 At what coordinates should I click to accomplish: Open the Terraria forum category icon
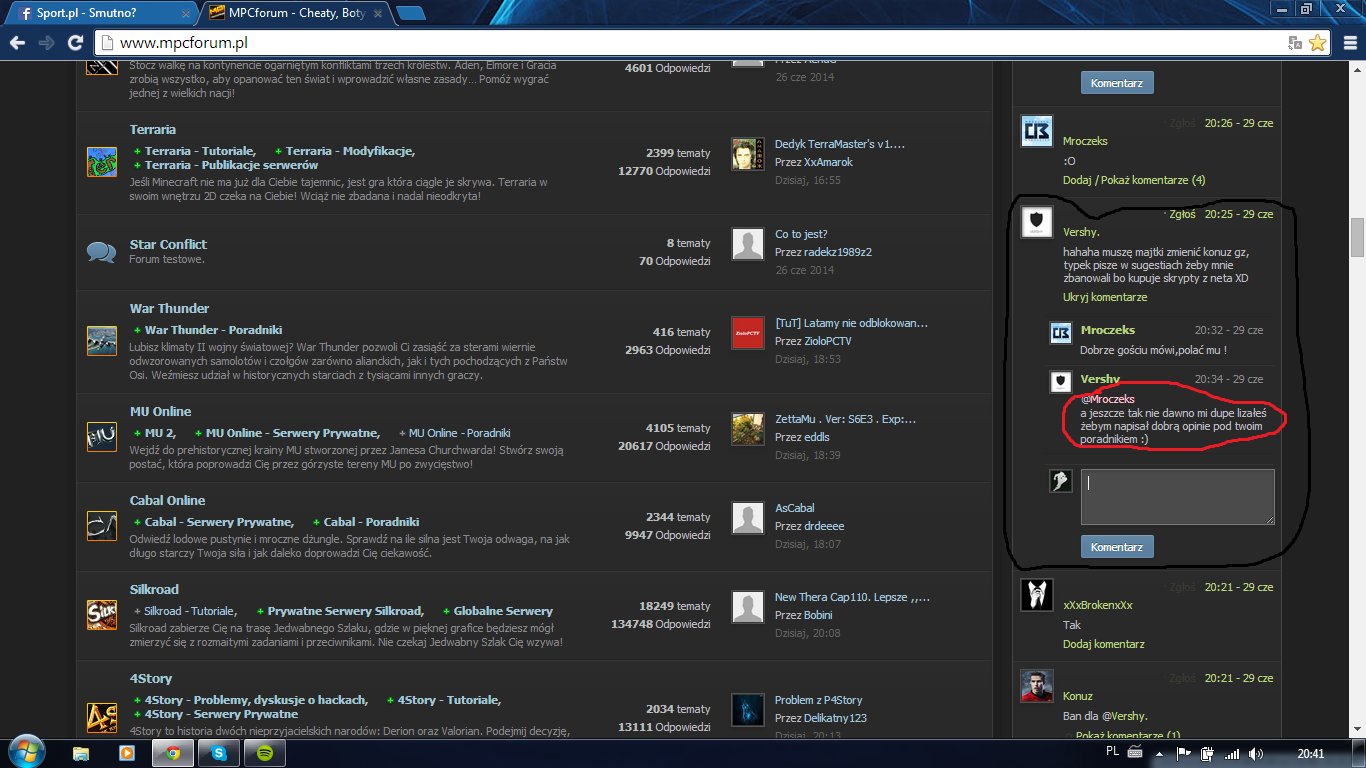[x=102, y=162]
